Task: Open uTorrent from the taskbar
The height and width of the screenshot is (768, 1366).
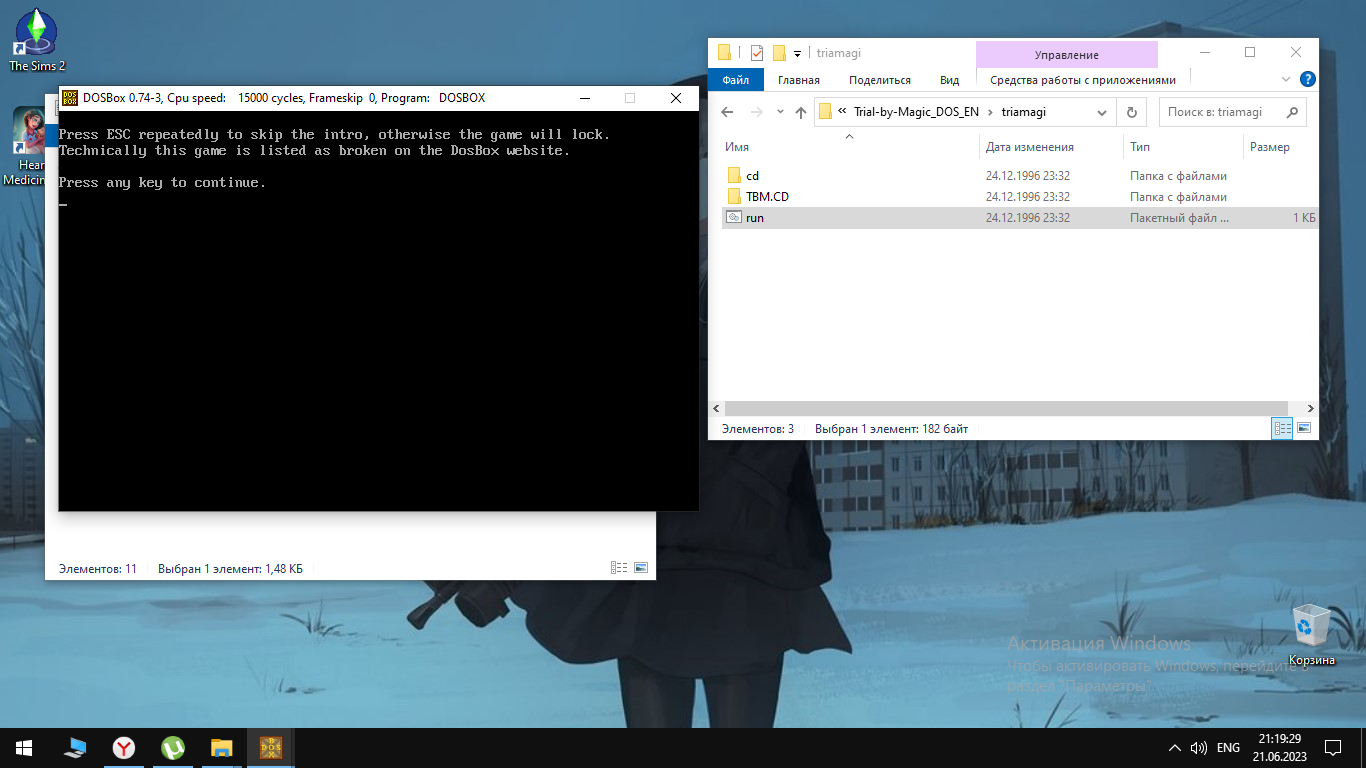Action: pyautogui.click(x=173, y=747)
